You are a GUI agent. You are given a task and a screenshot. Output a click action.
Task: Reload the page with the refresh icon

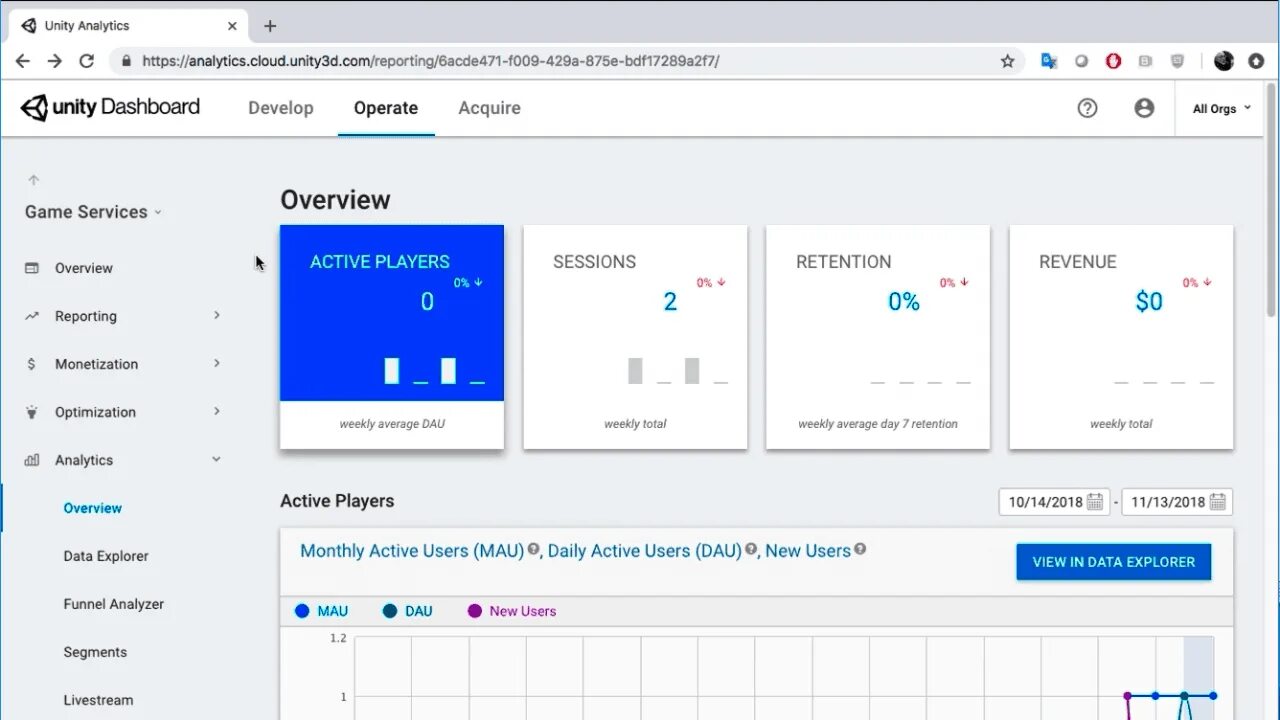click(87, 61)
